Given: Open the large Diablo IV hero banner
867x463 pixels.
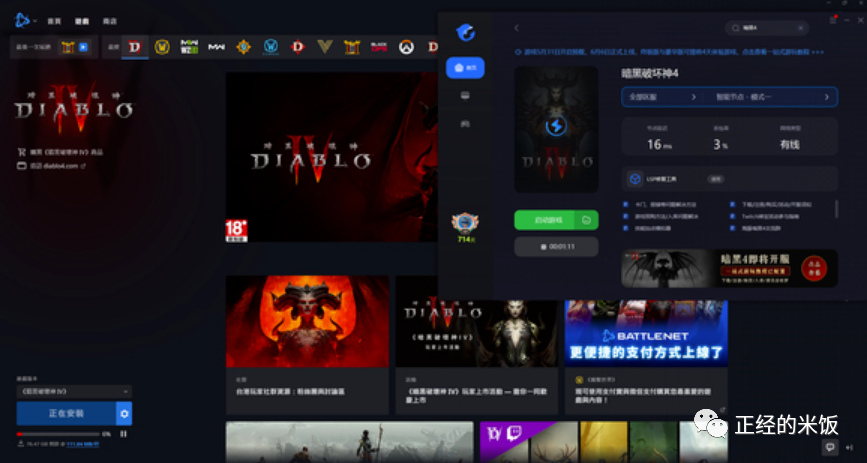Looking at the screenshot, I should coord(332,157).
